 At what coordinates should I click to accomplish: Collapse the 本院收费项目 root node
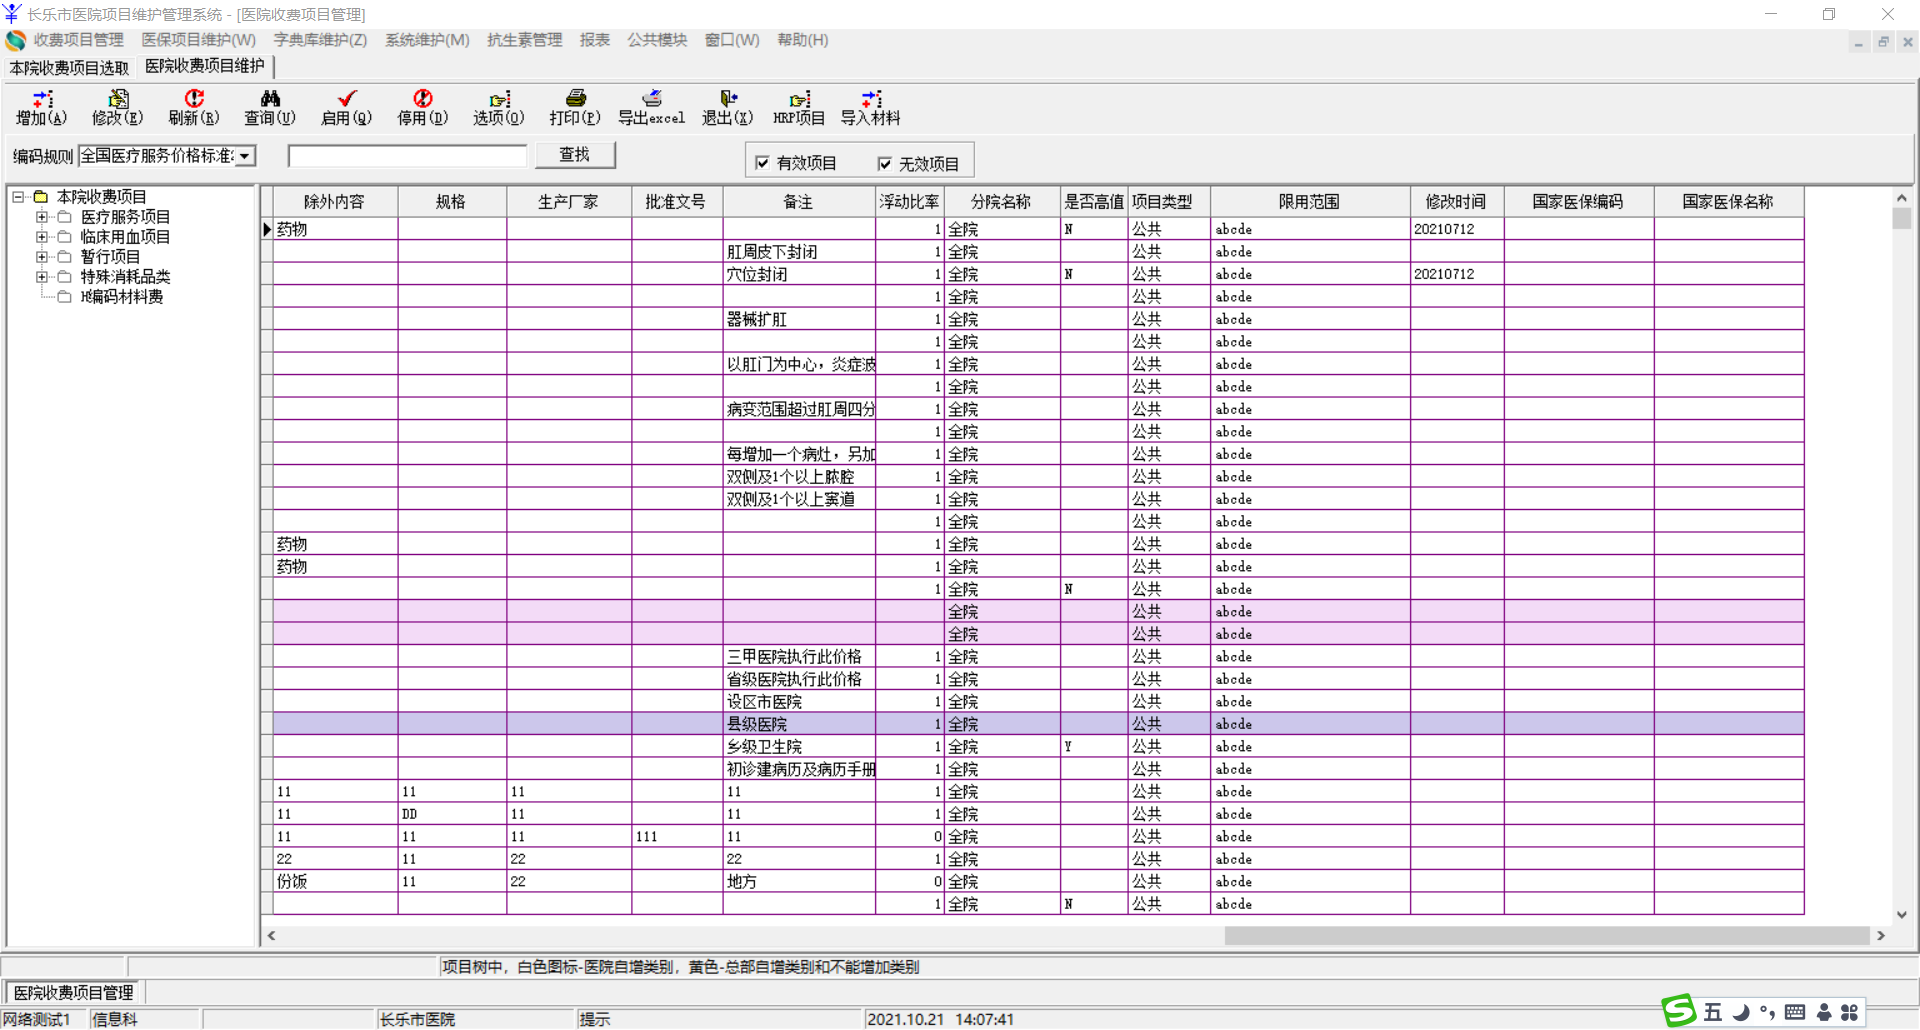coord(17,197)
